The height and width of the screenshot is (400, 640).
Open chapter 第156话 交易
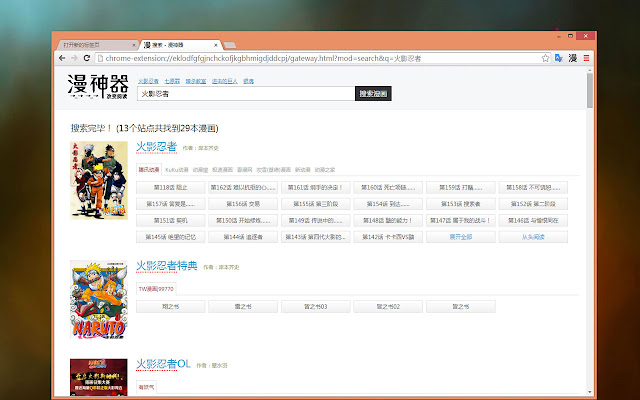(x=243, y=204)
